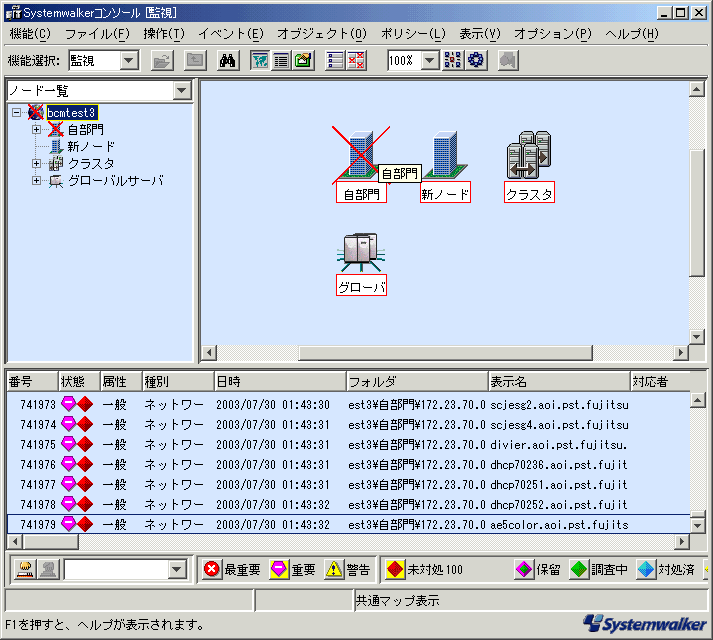The width and height of the screenshot is (713, 640).
Task: Click the grayed second operator icon button
Action: click(x=48, y=569)
